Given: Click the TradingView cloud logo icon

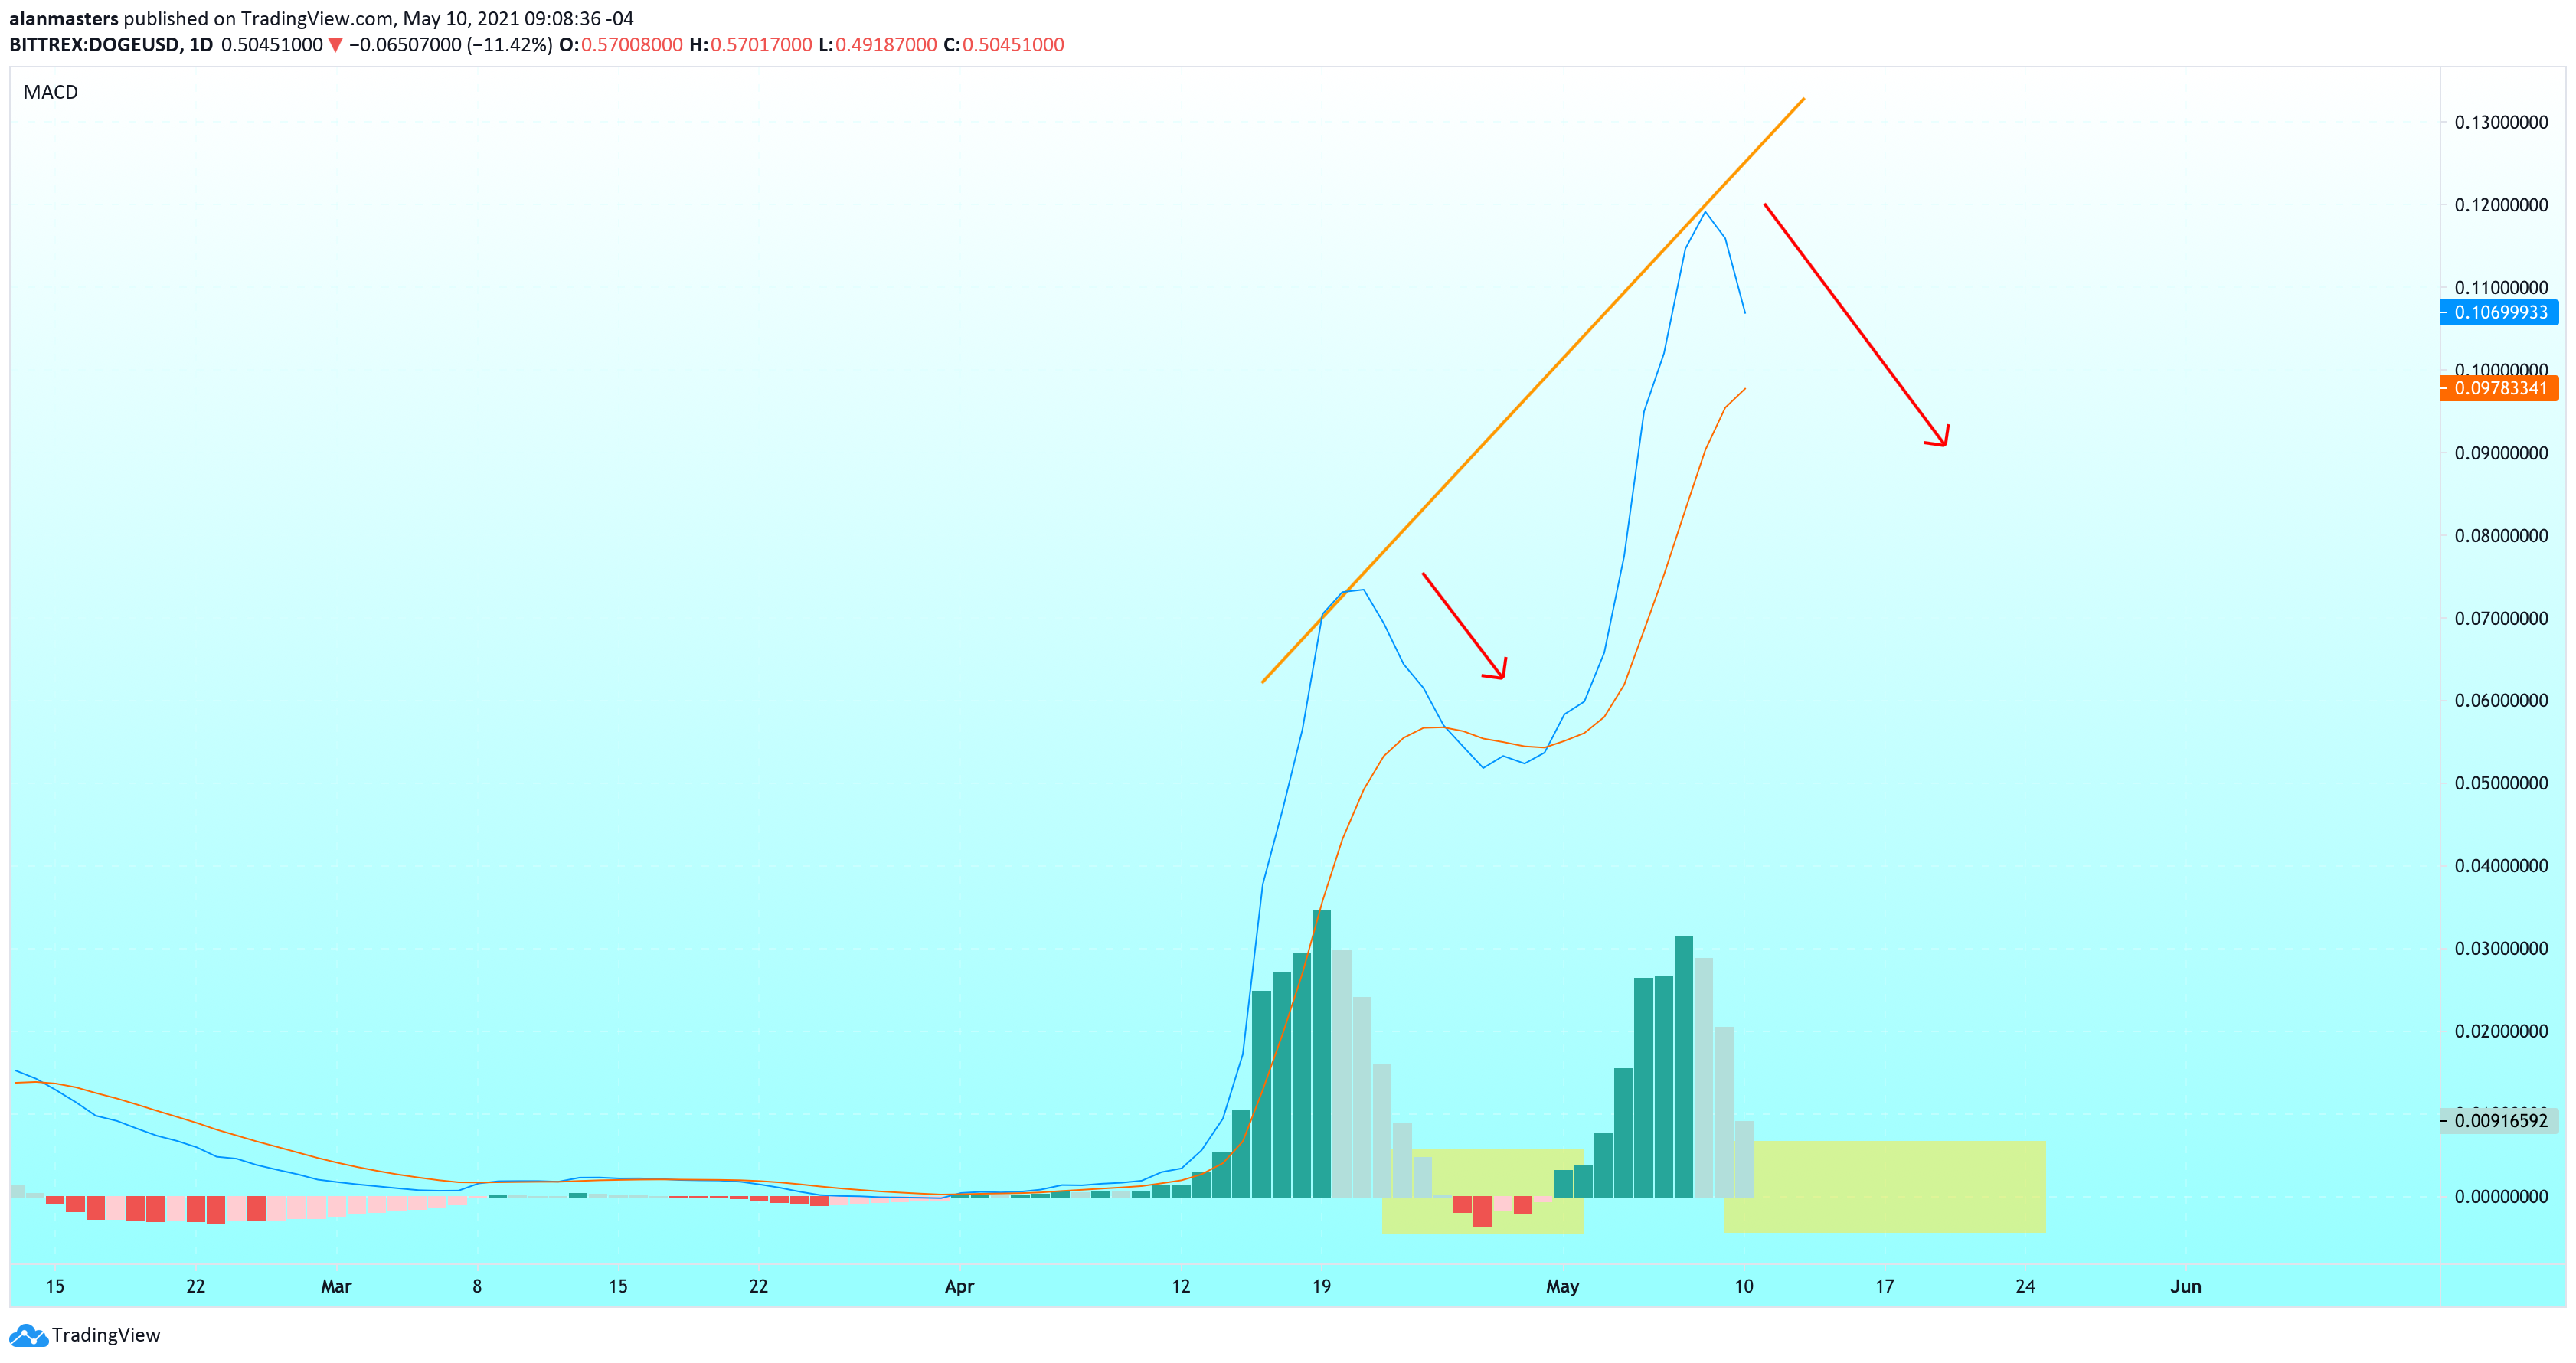Looking at the screenshot, I should point(28,1335).
